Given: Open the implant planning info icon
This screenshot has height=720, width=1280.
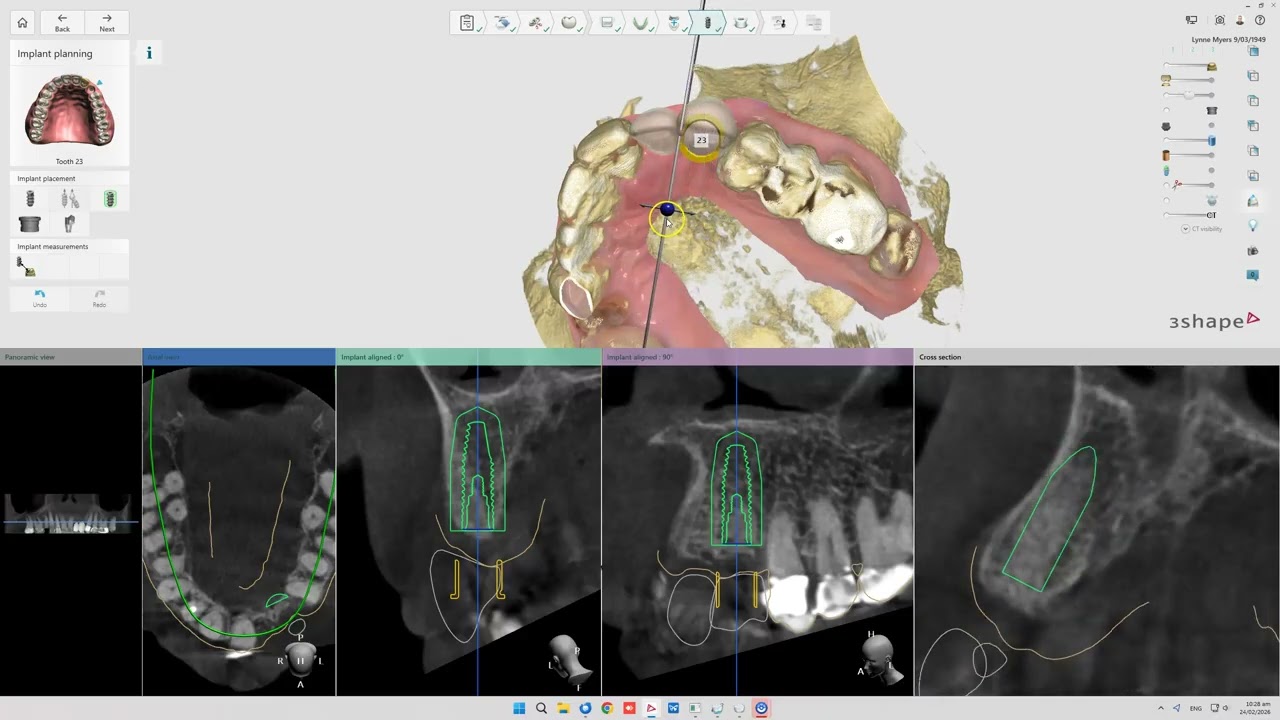Looking at the screenshot, I should (x=149, y=53).
